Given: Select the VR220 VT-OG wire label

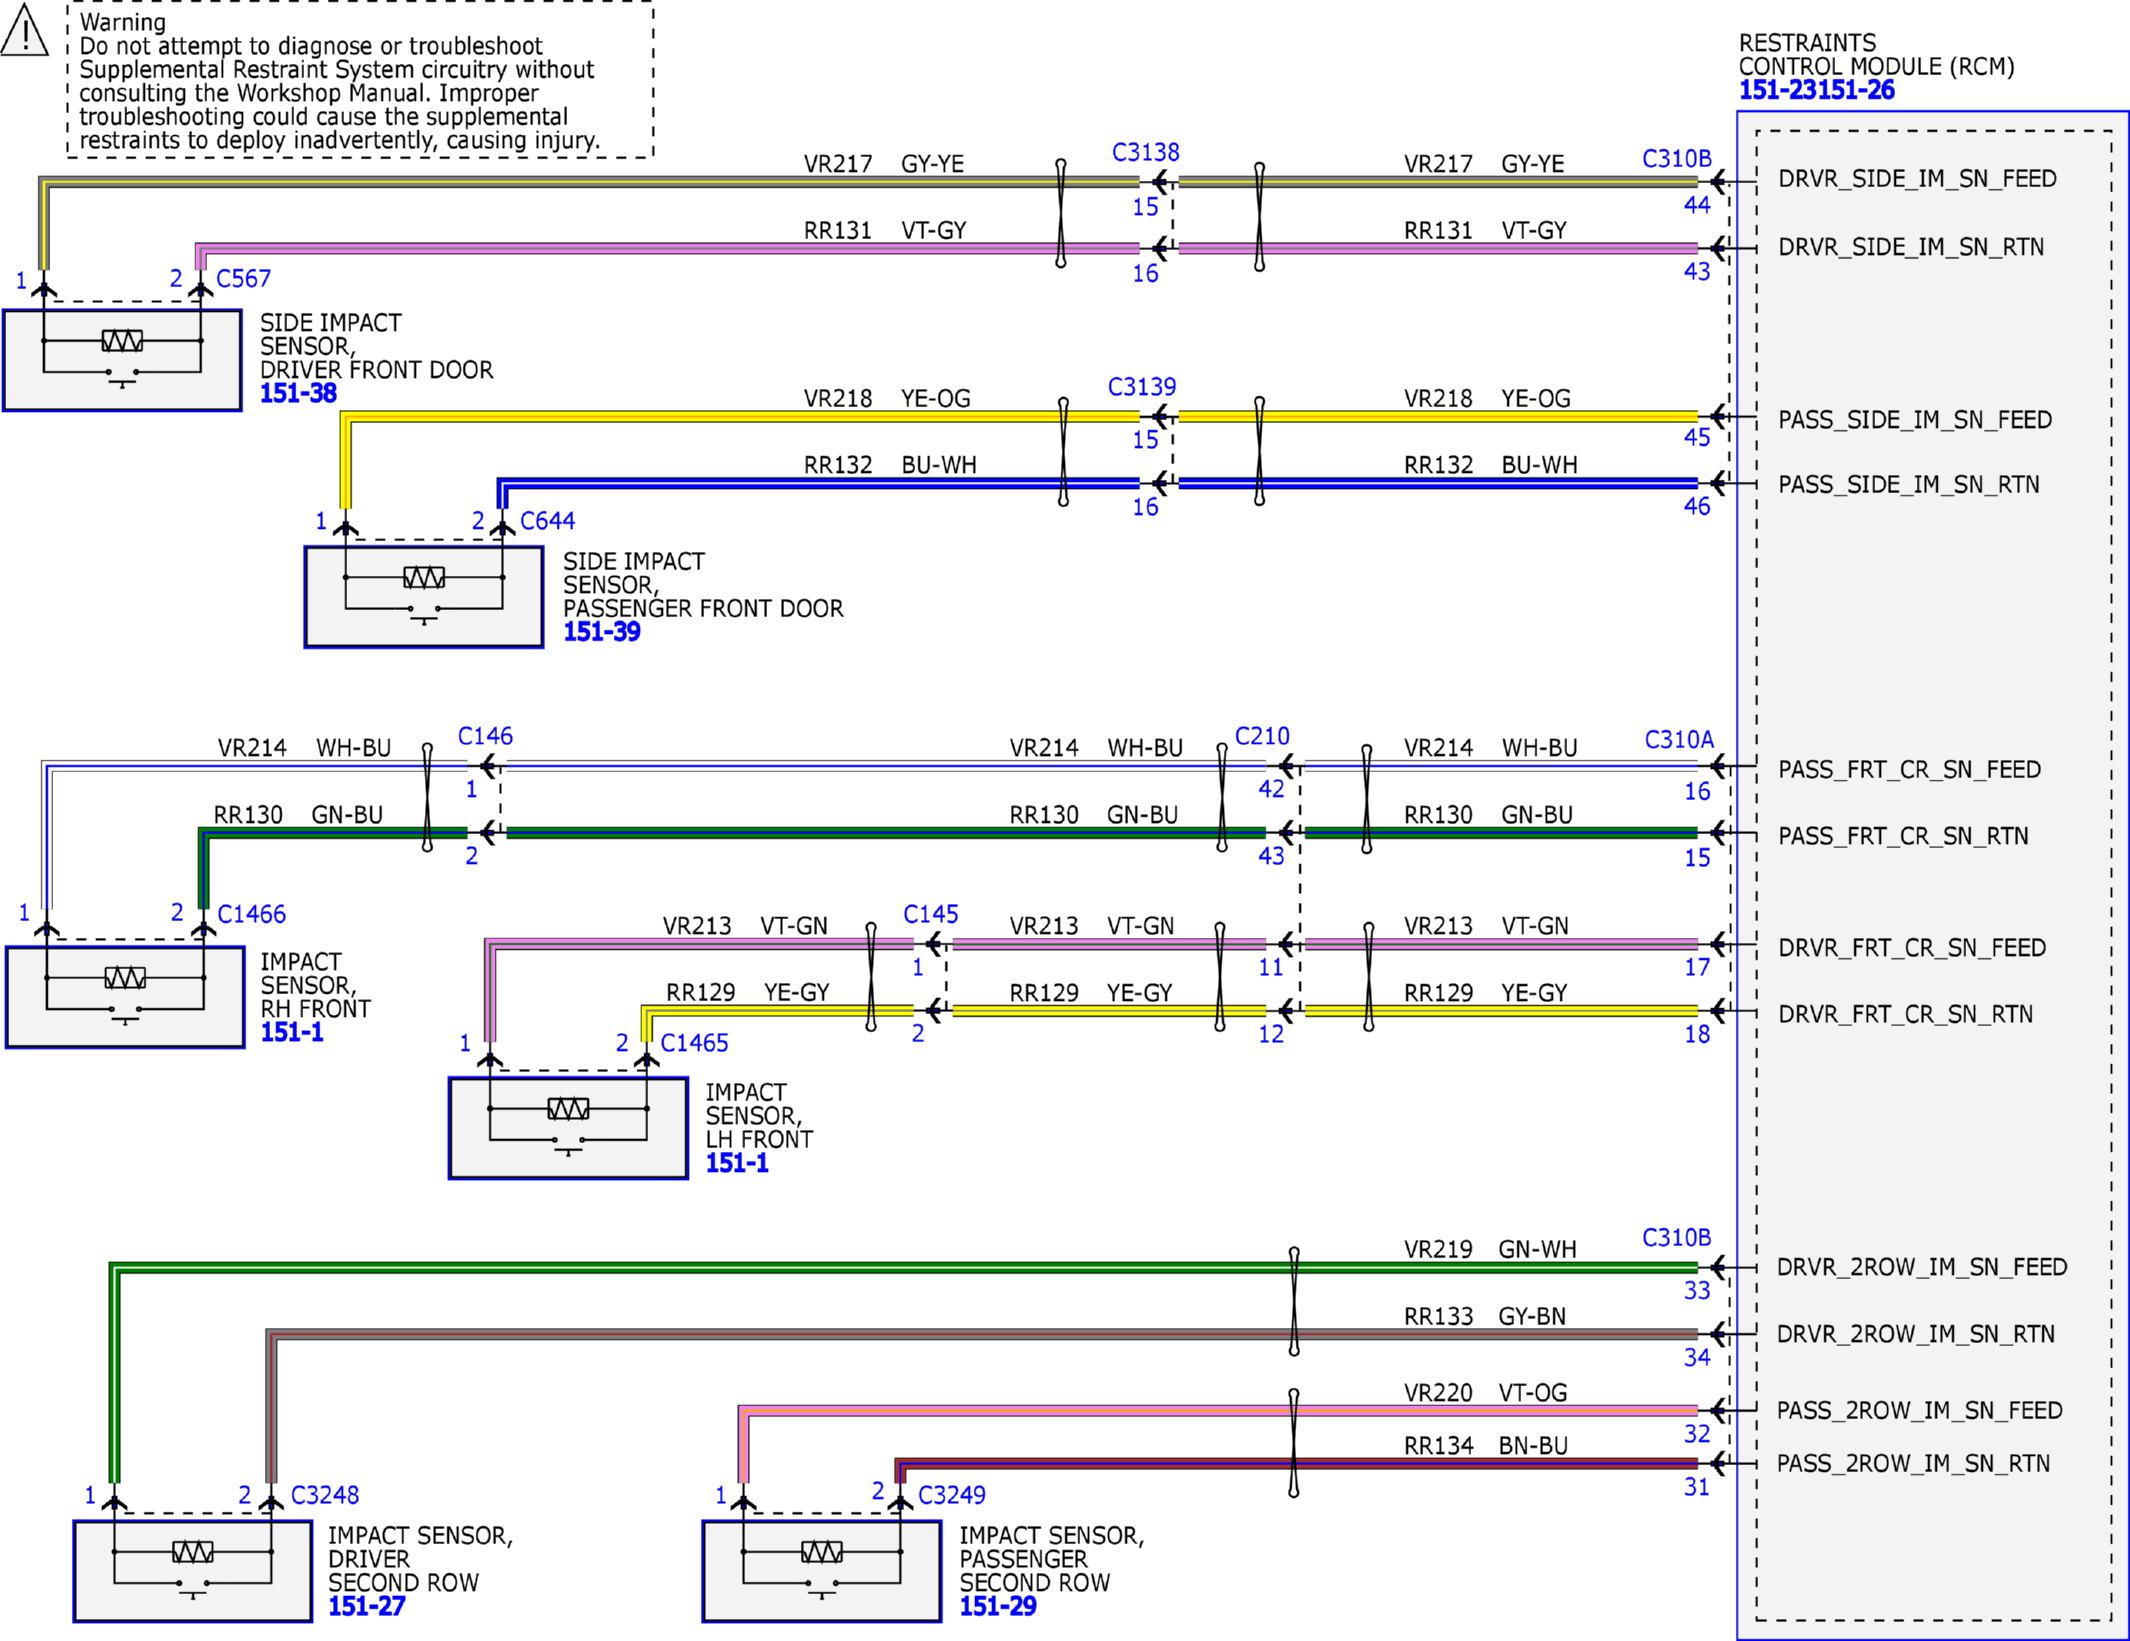Looking at the screenshot, I should tap(1486, 1393).
